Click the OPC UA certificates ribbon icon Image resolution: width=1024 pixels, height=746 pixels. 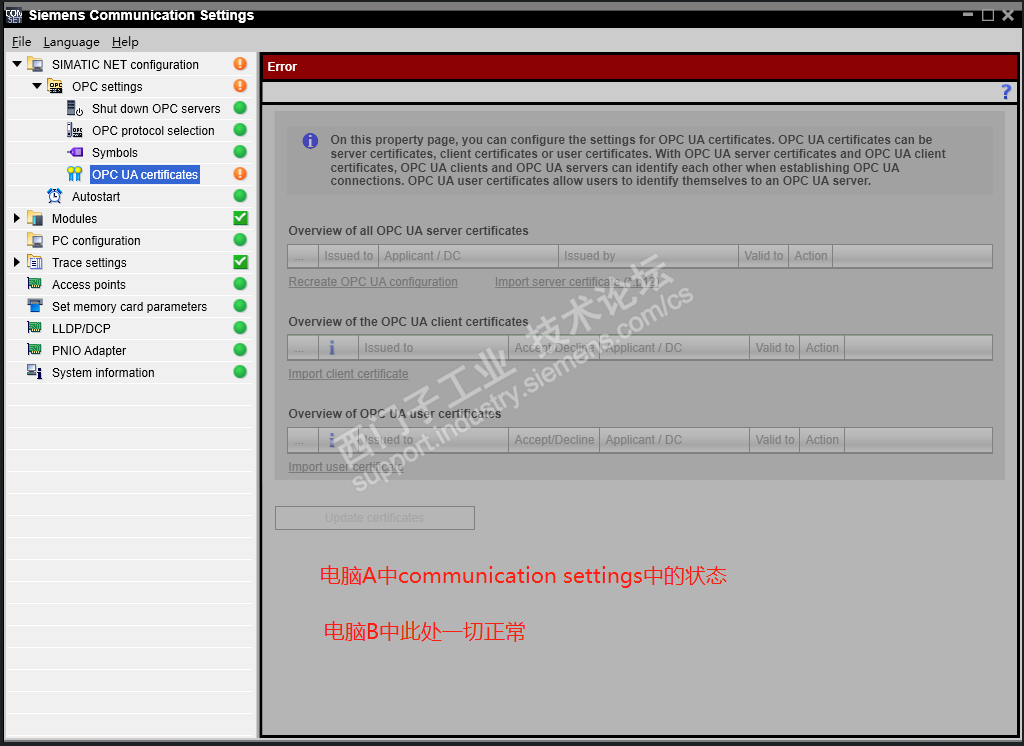click(75, 174)
